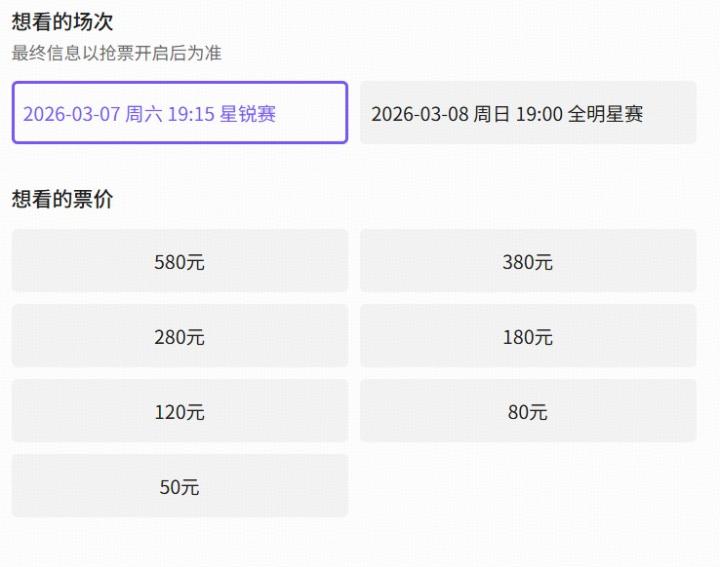The image size is (720, 567).
Task: Tap the 周日 全明星赛 showtime box
Action: (x=528, y=113)
